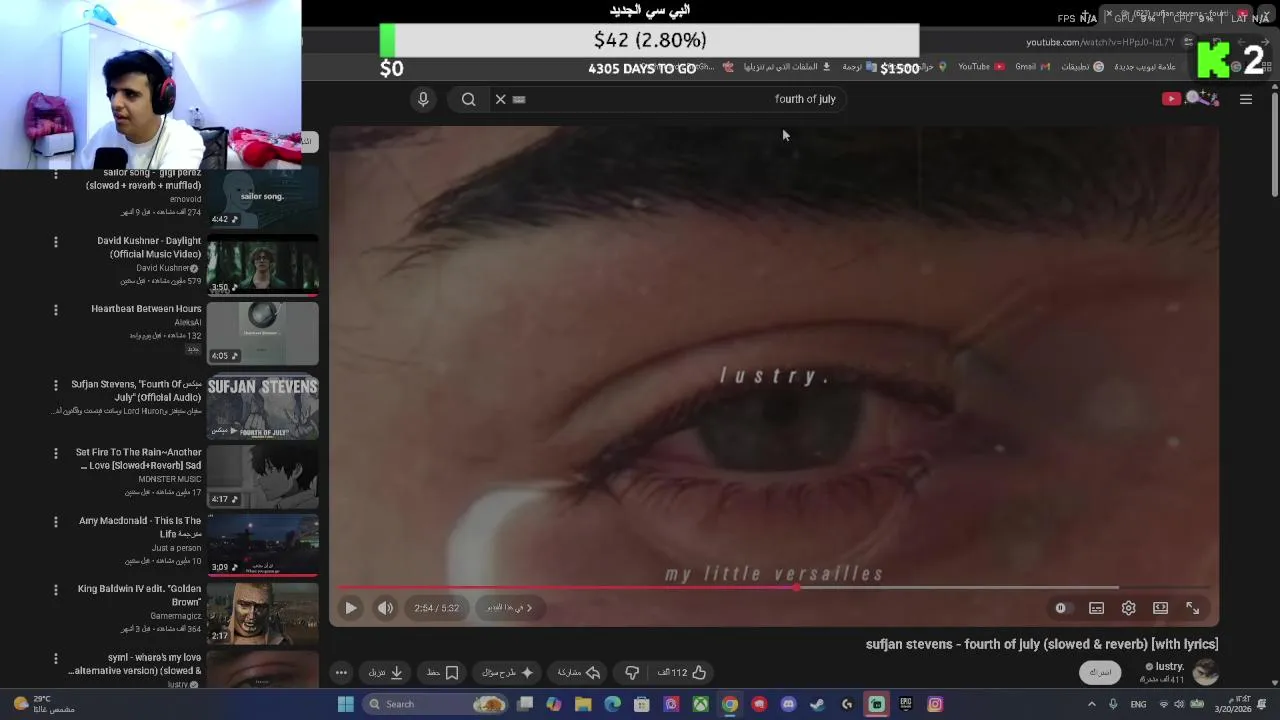Search by voice microphone icon
The width and height of the screenshot is (1280, 720).
click(423, 99)
